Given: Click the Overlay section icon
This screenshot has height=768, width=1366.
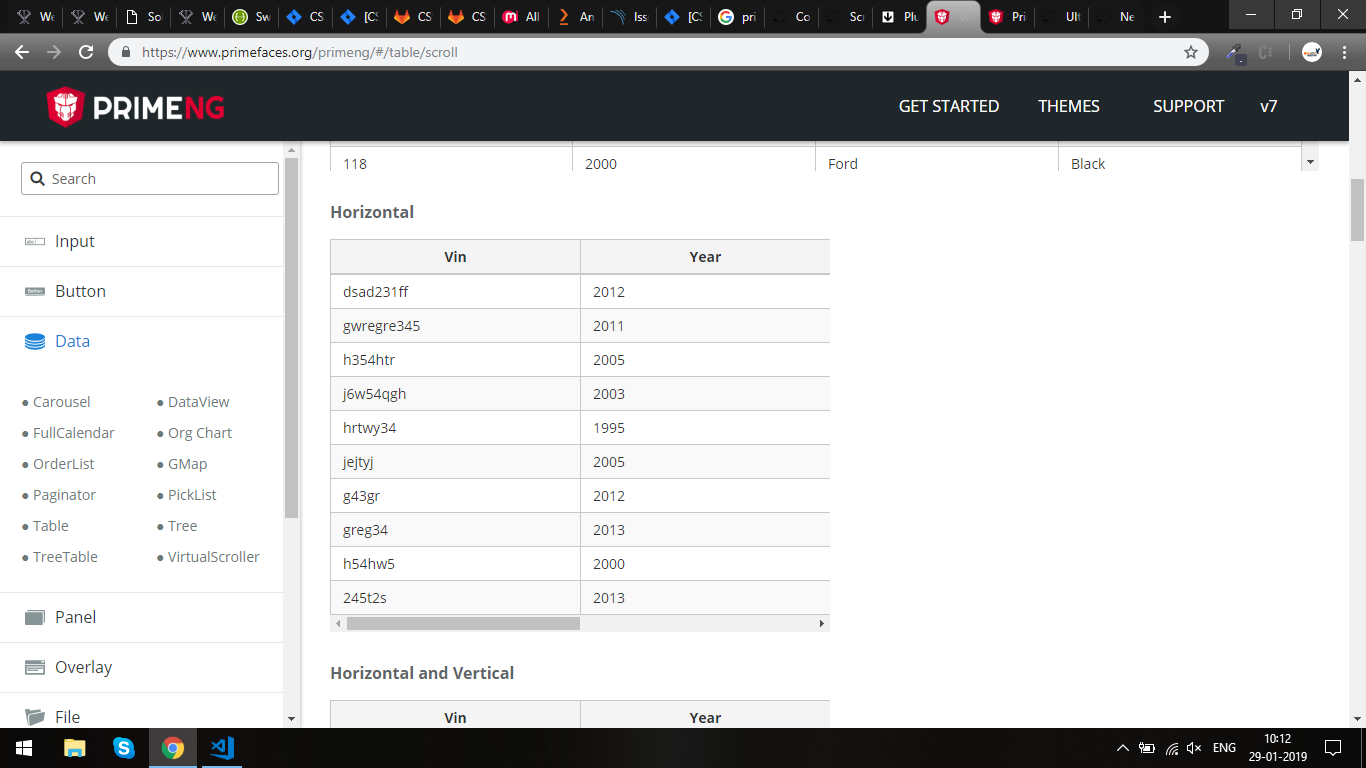Looking at the screenshot, I should (x=33, y=667).
